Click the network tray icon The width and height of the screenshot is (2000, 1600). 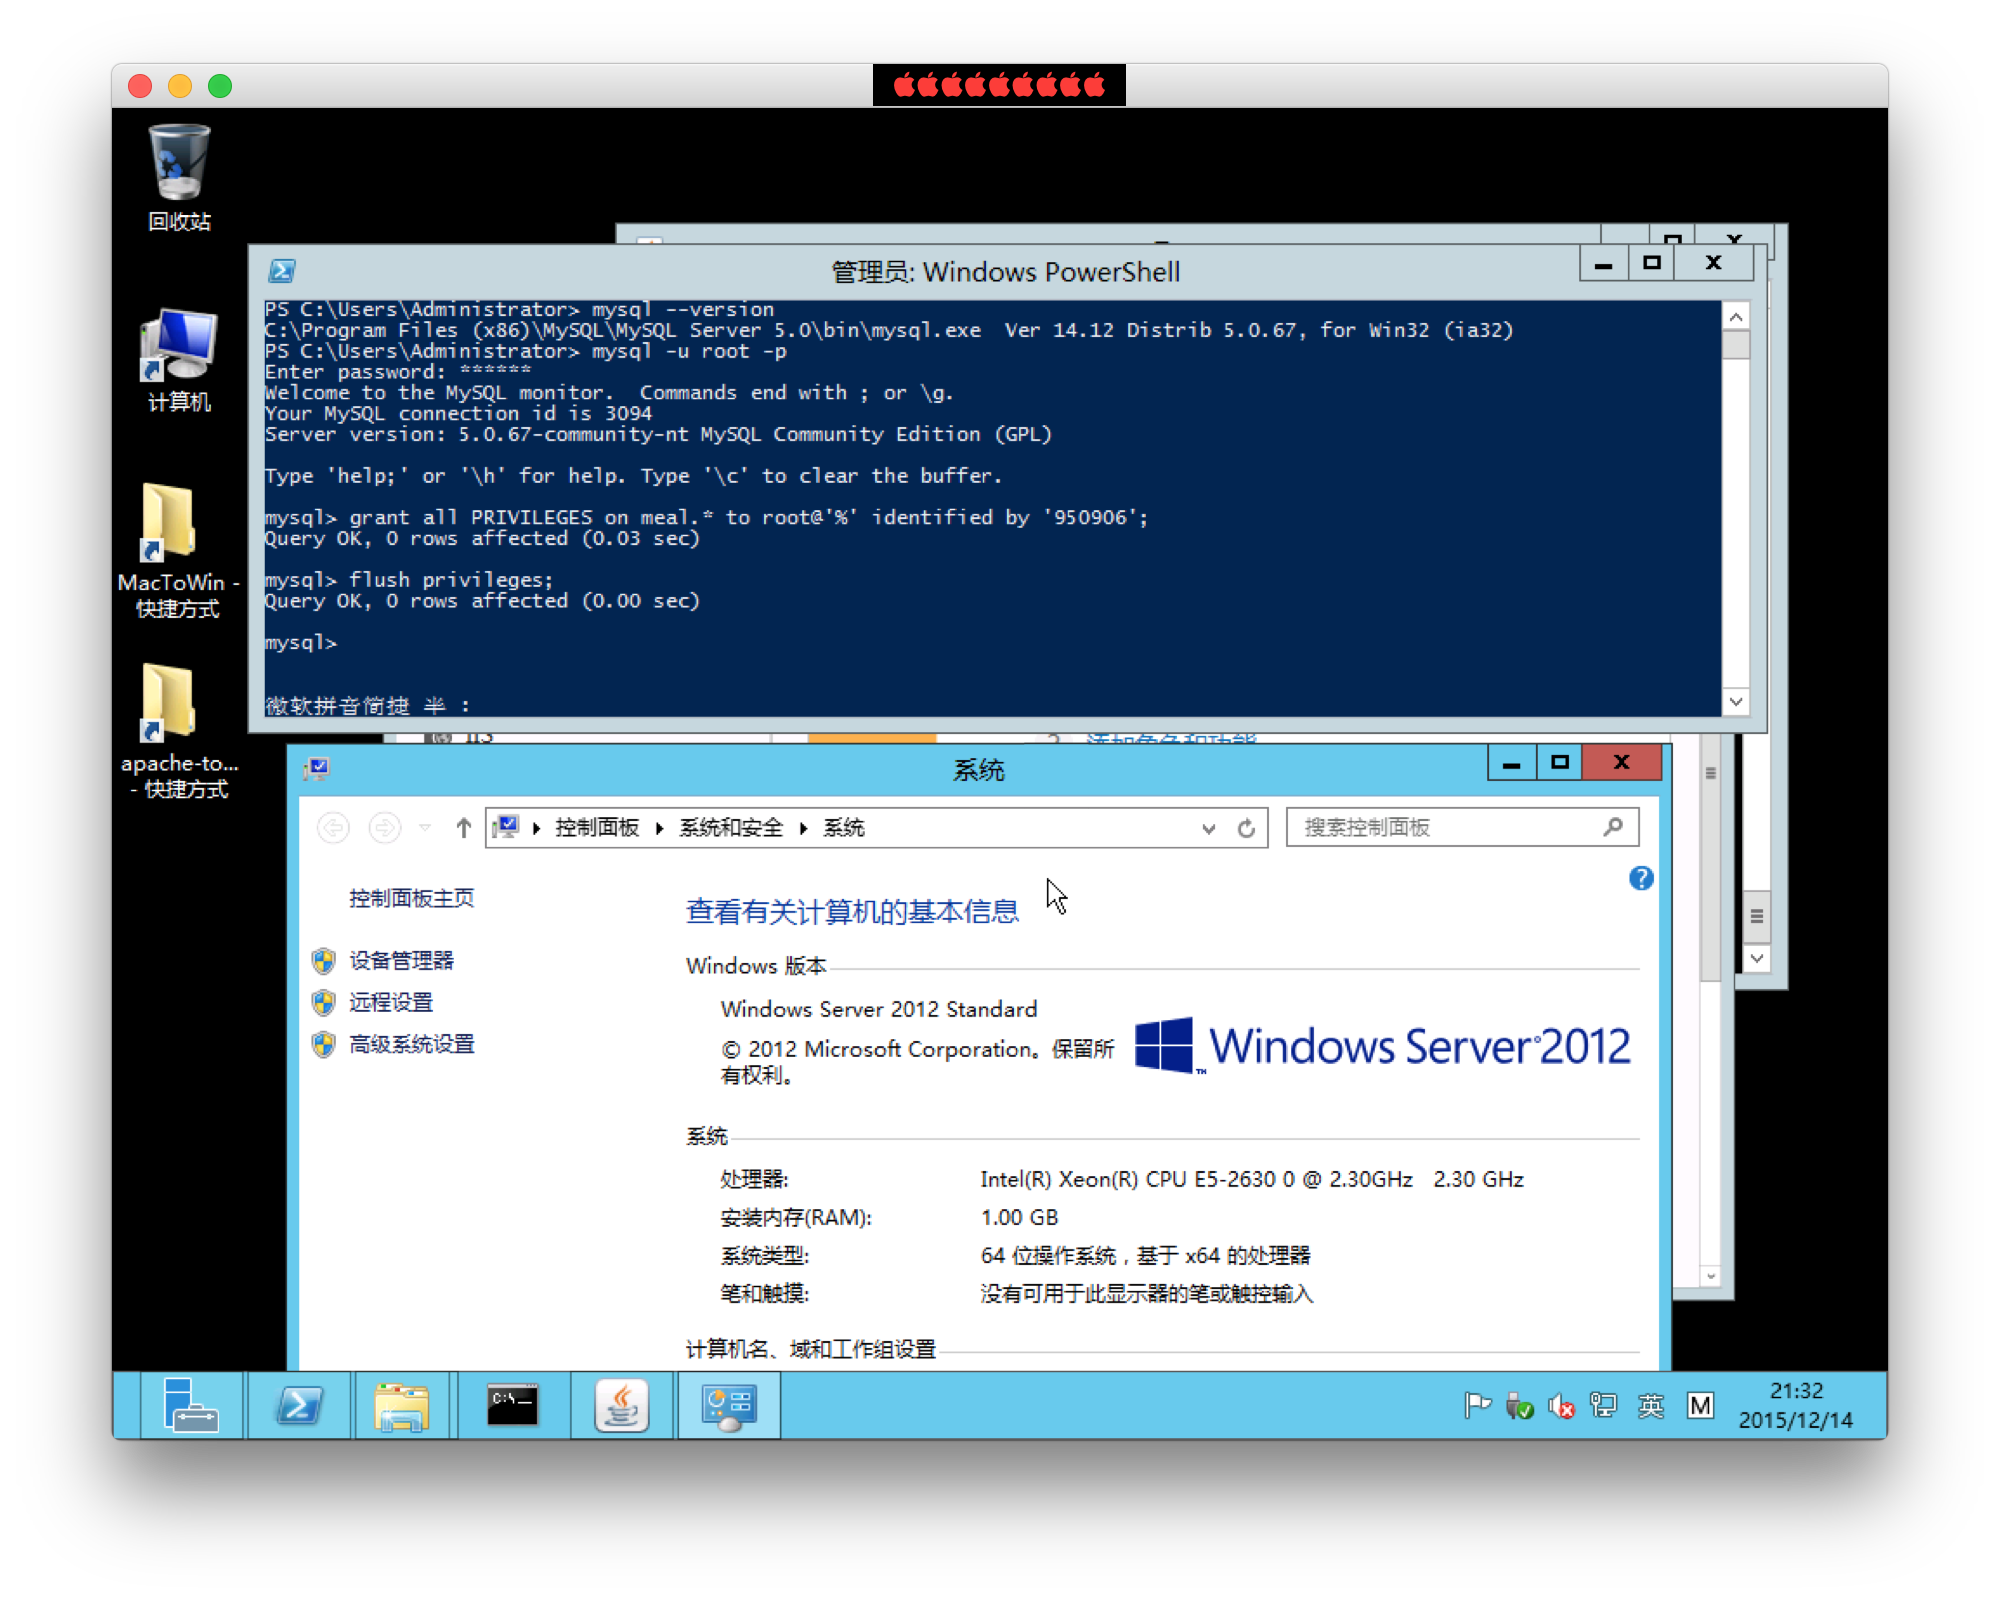pos(1604,1405)
